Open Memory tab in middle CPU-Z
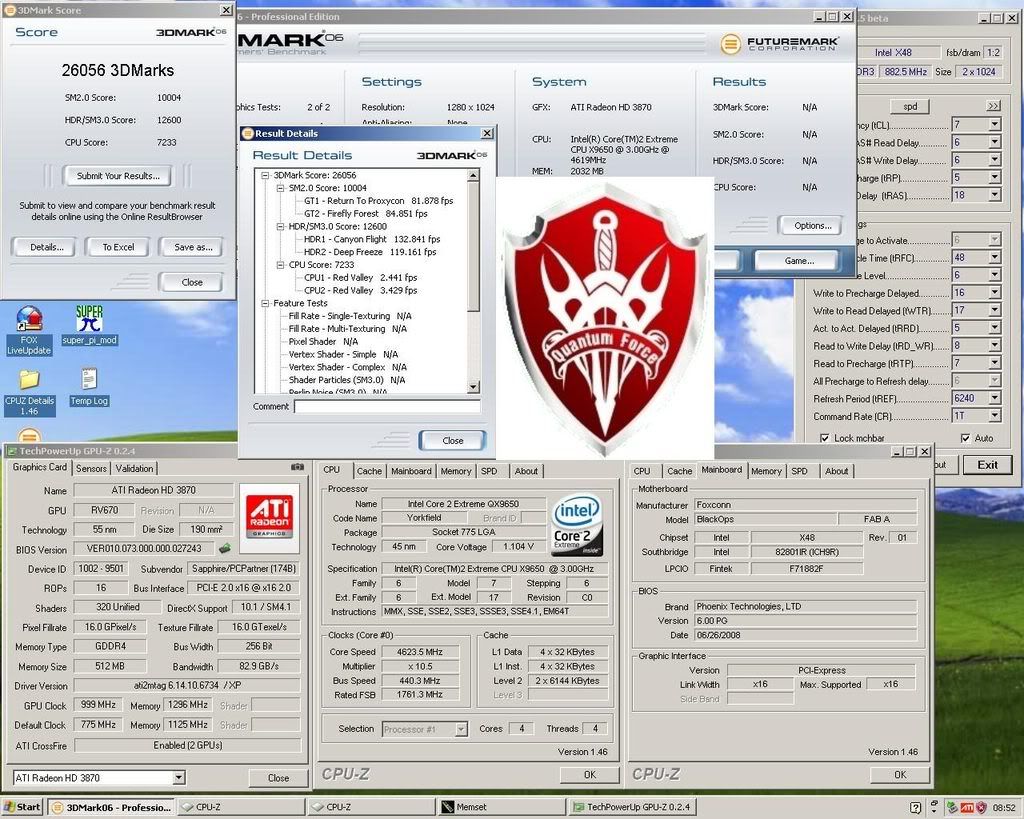1024x819 pixels. tap(455, 471)
